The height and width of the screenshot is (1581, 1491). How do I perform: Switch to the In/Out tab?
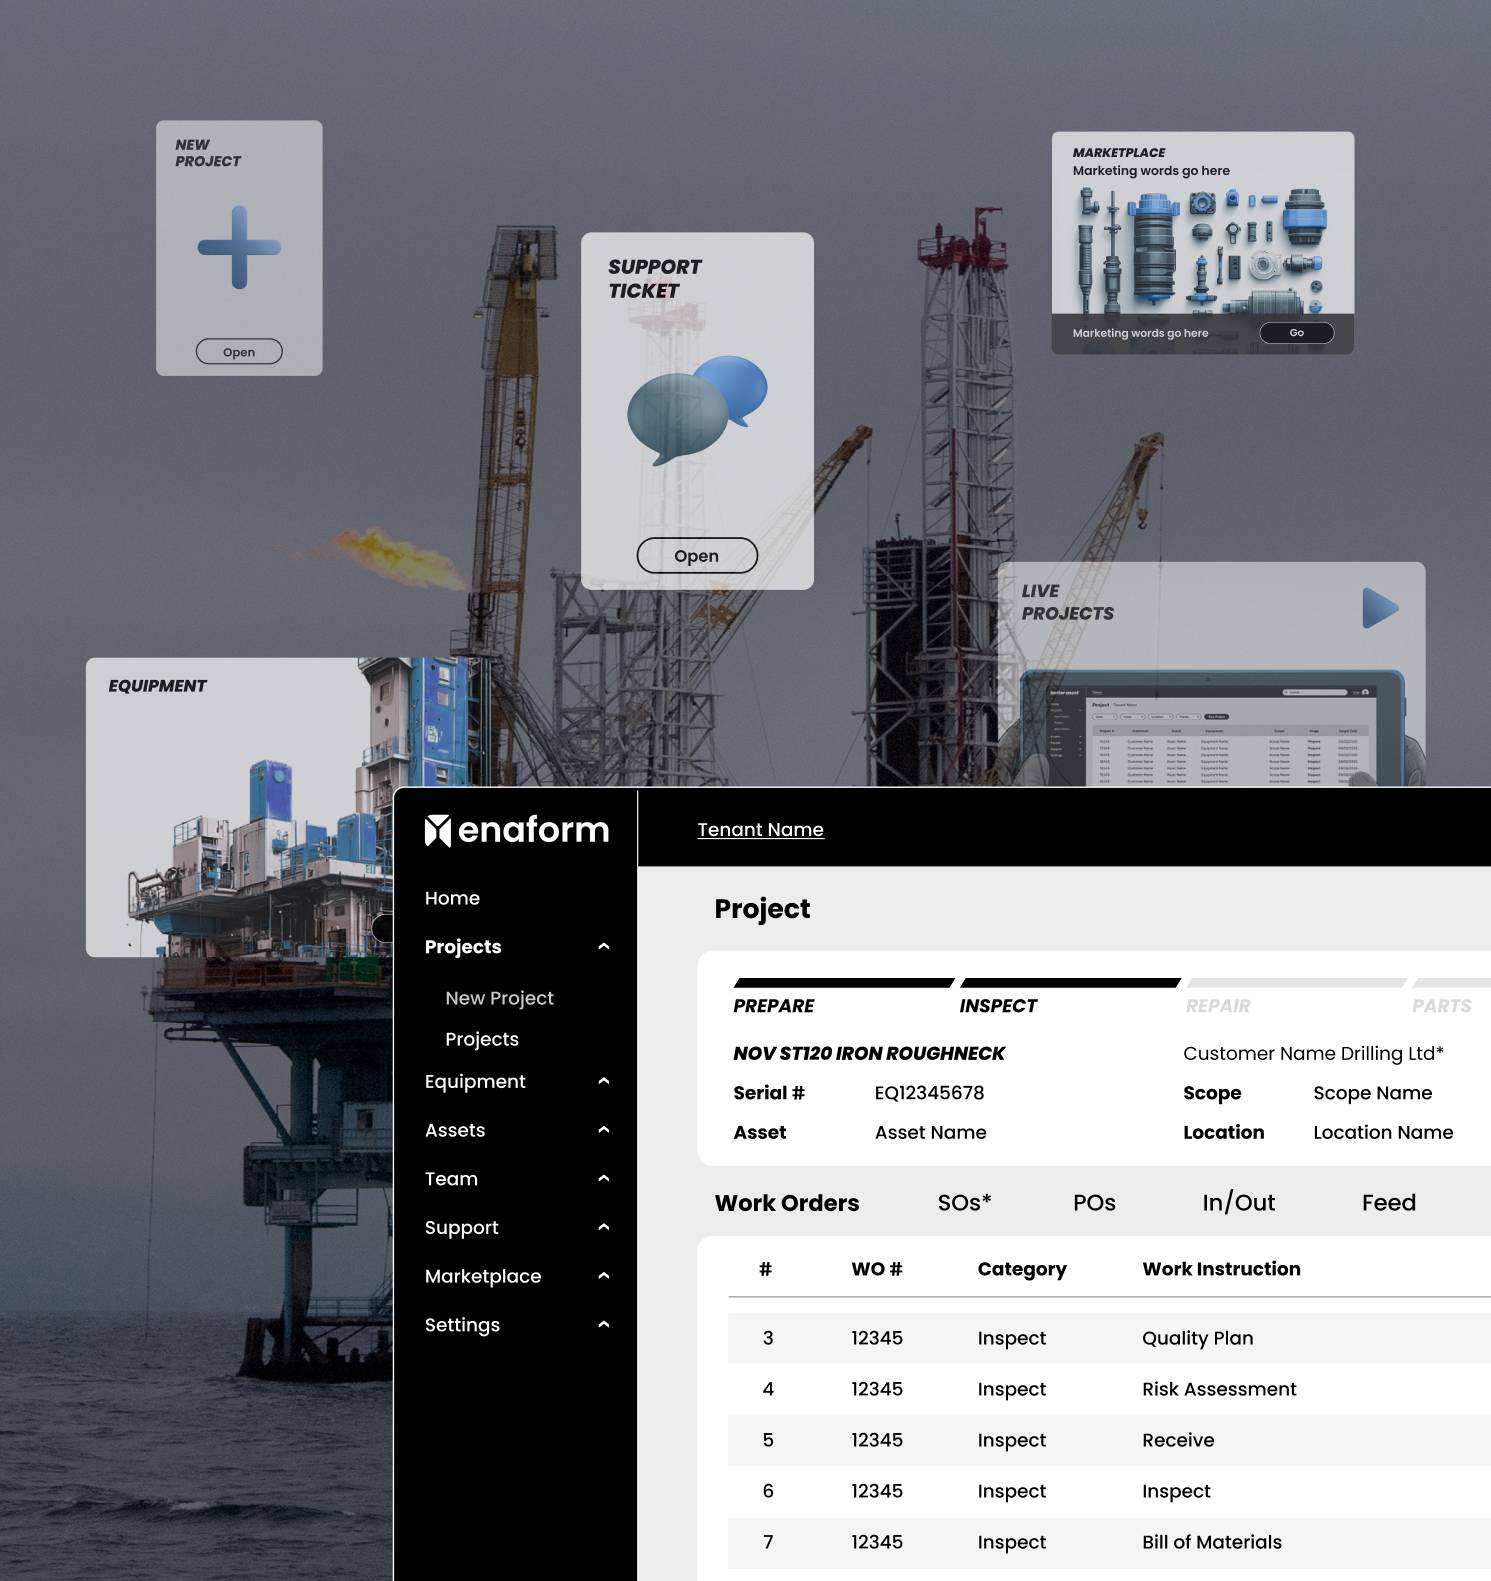[1238, 1203]
